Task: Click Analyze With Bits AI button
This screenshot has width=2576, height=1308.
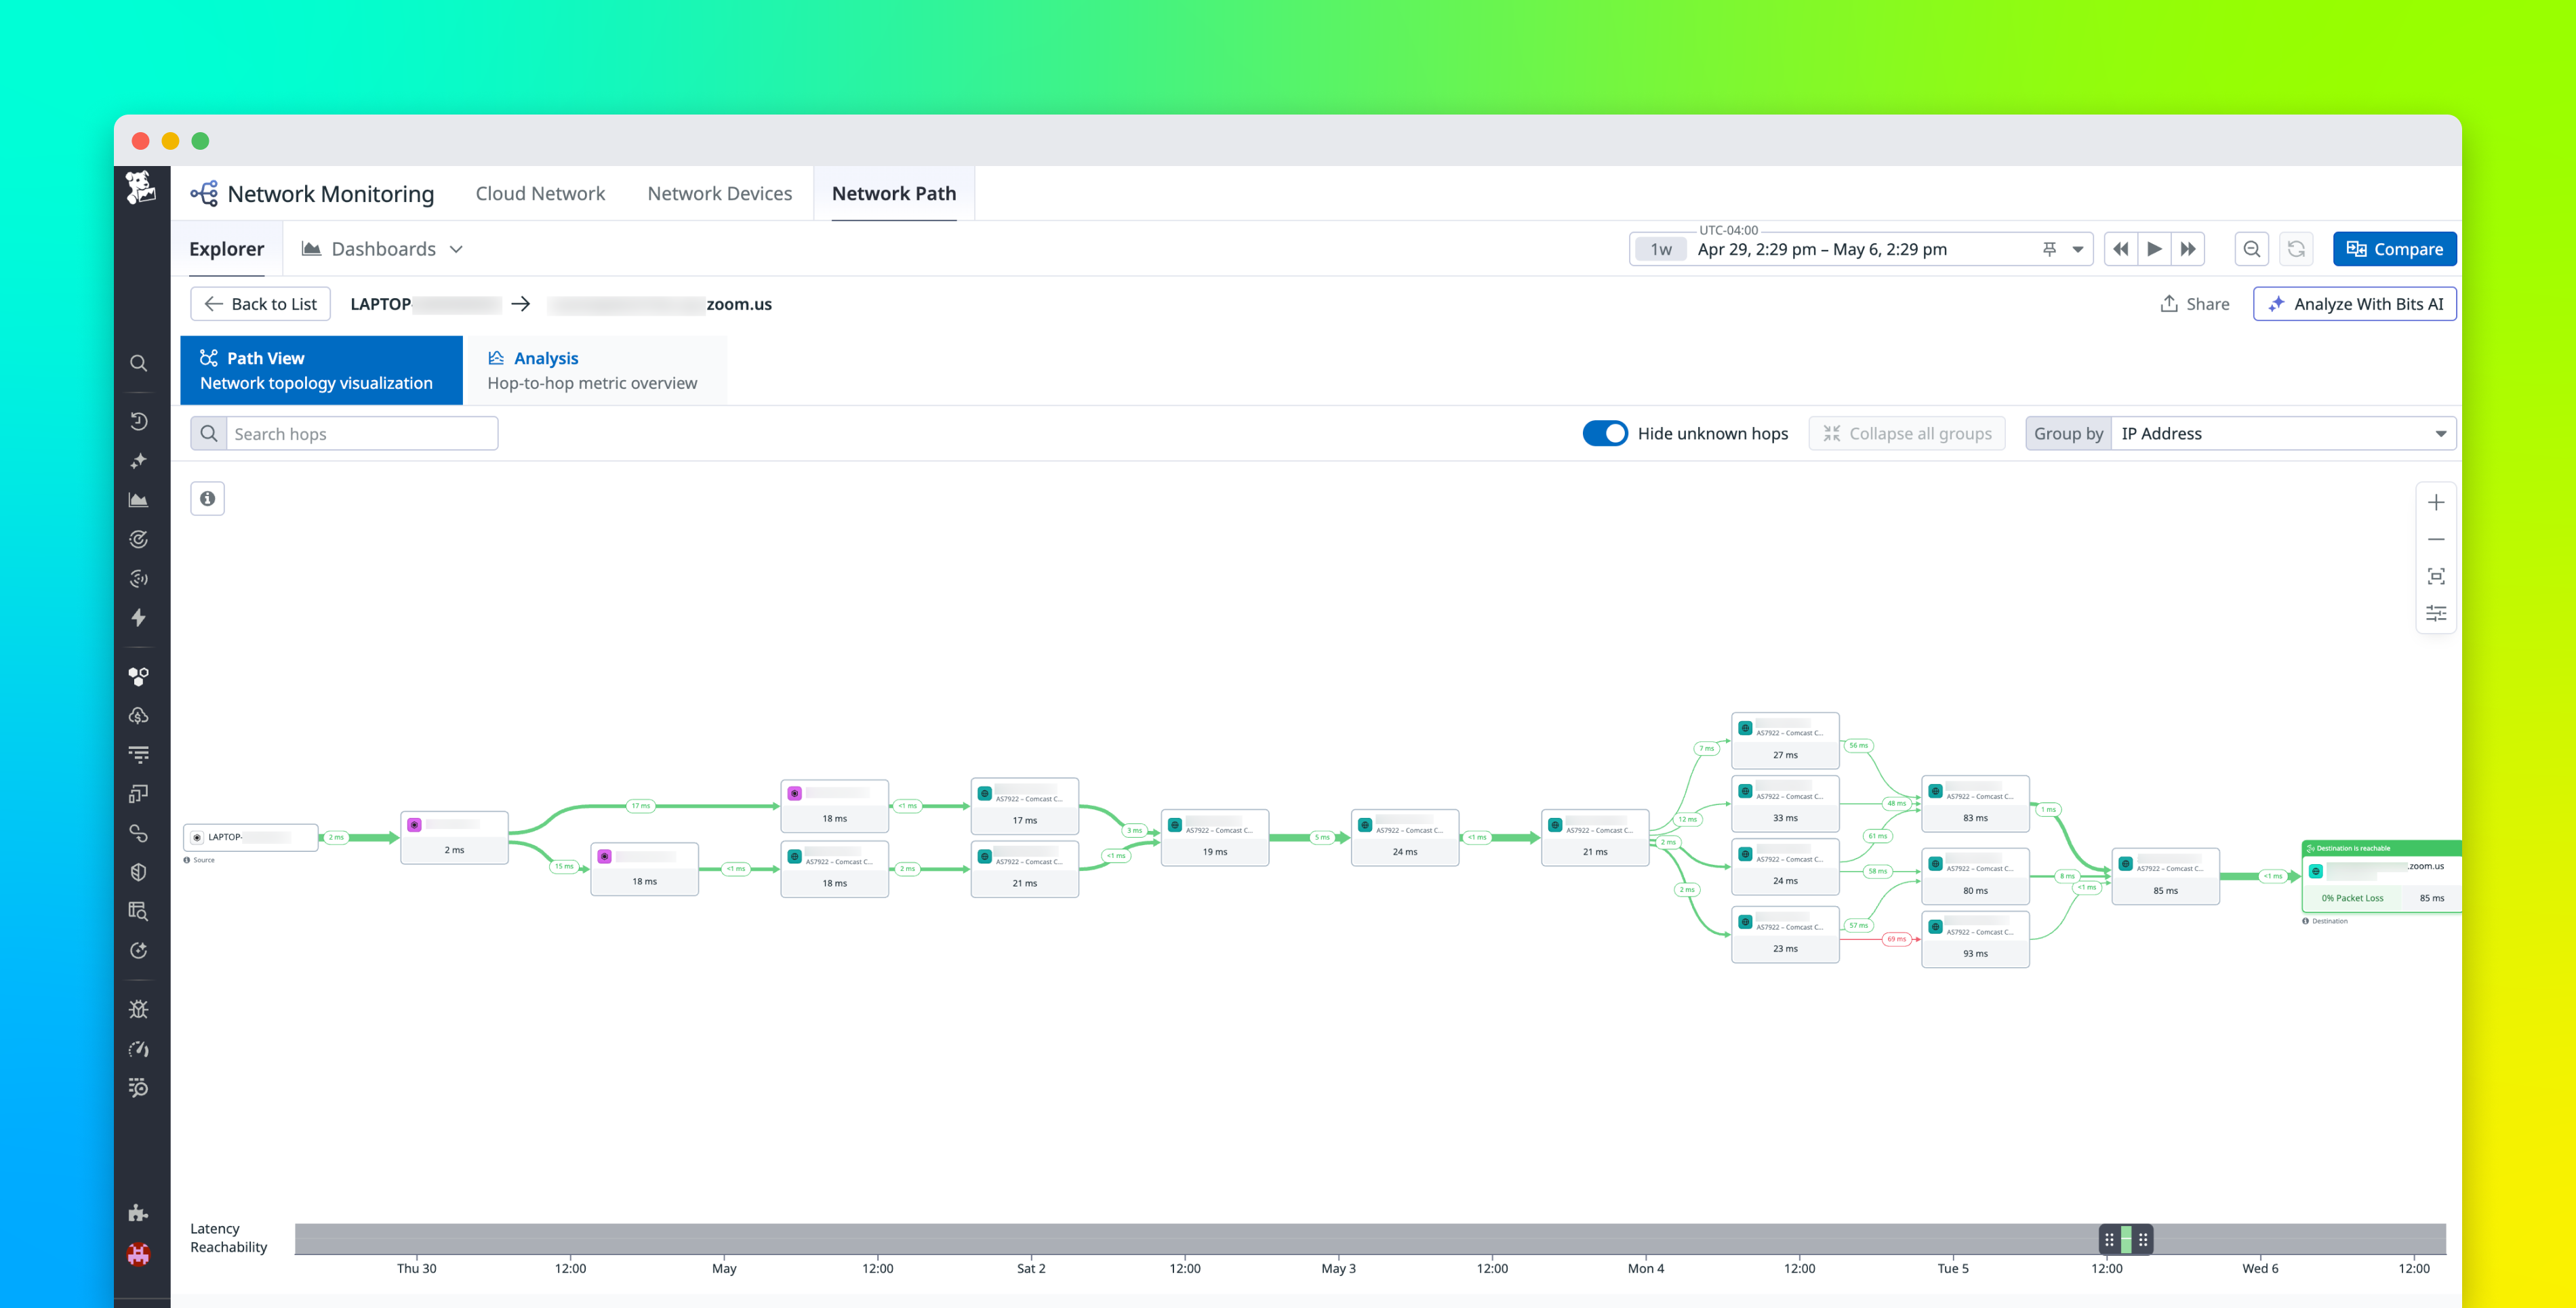Action: tap(2354, 304)
